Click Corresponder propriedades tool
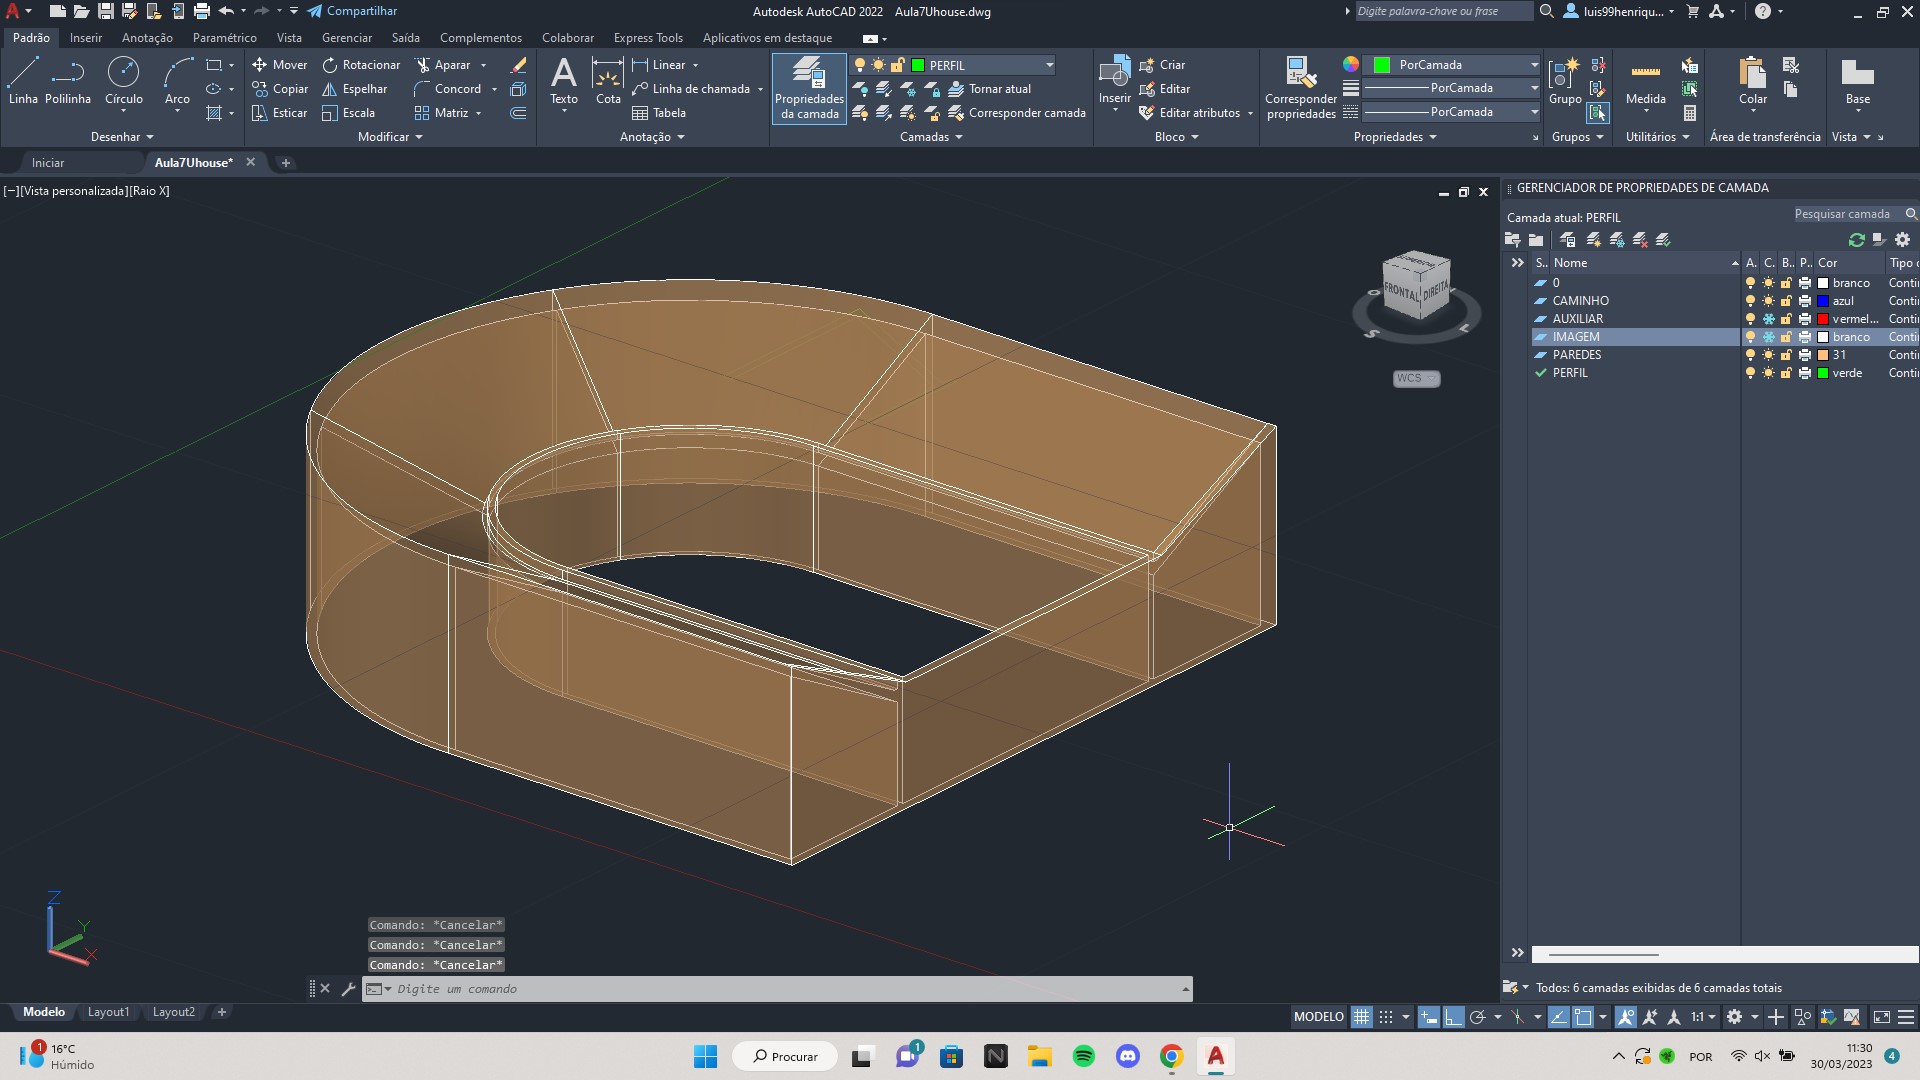This screenshot has width=1920, height=1080. (1300, 88)
